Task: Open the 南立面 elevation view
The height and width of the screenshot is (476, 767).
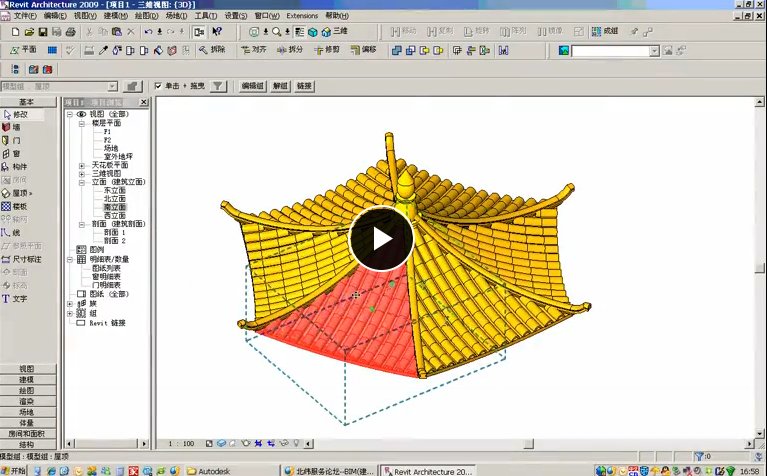Action: (x=114, y=207)
